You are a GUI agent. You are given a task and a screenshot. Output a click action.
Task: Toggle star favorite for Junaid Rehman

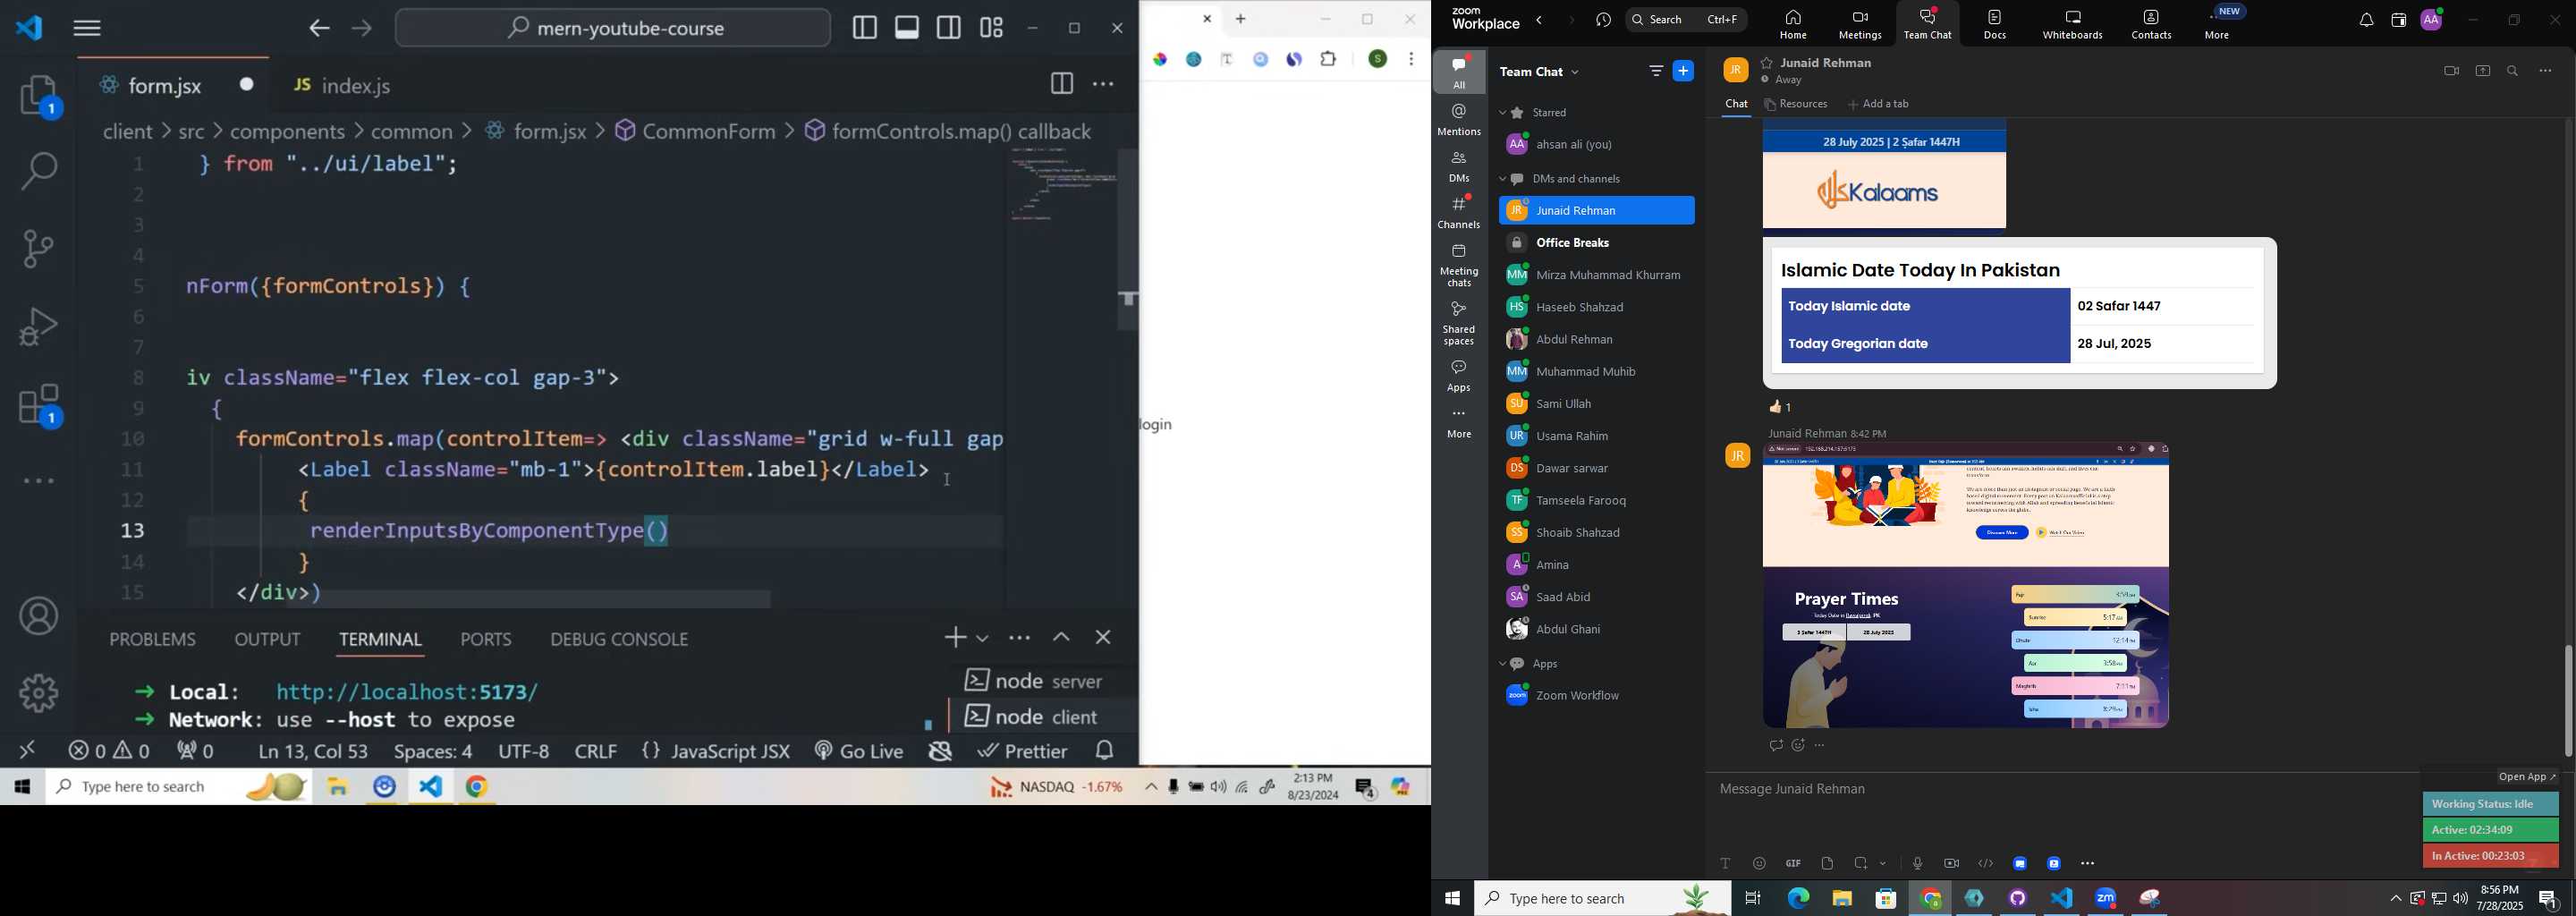pos(1767,63)
